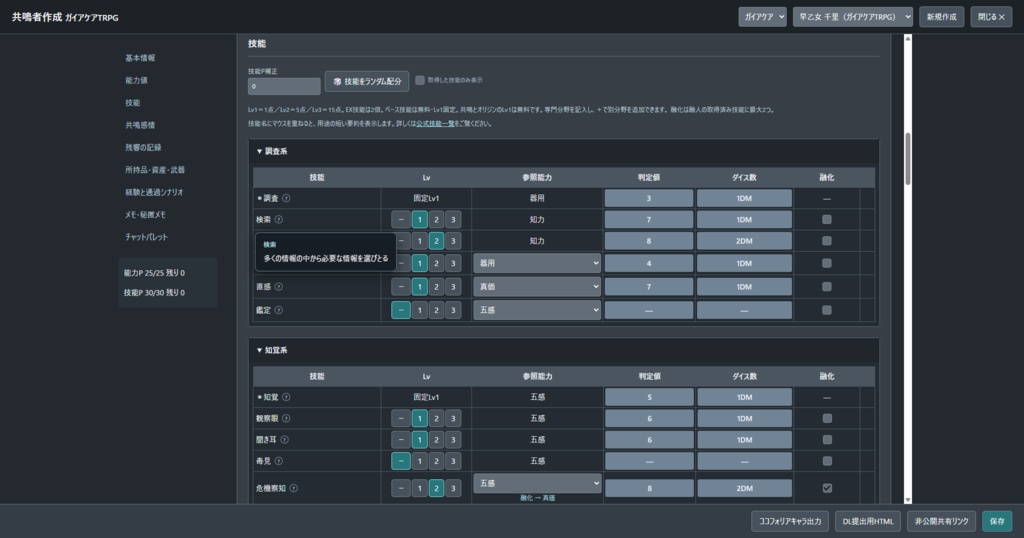Open 所持品・資産・武器 section
Image resolution: width=1024 pixels, height=538 pixels.
click(x=155, y=170)
